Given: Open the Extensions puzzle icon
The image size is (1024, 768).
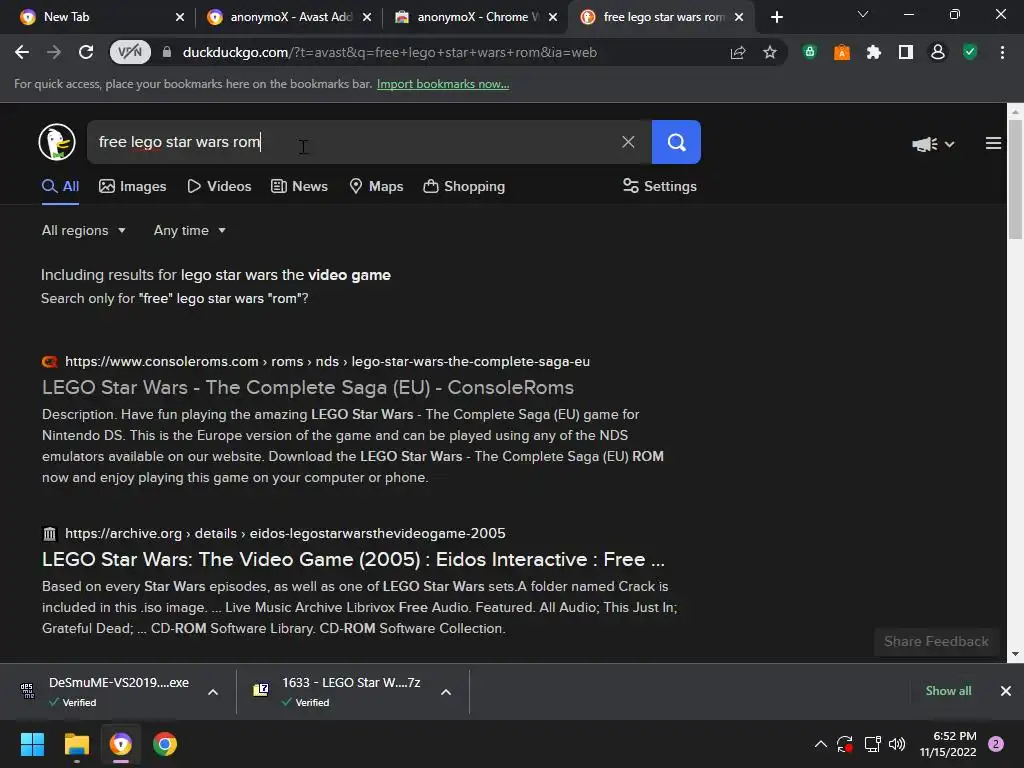Looking at the screenshot, I should point(874,52).
